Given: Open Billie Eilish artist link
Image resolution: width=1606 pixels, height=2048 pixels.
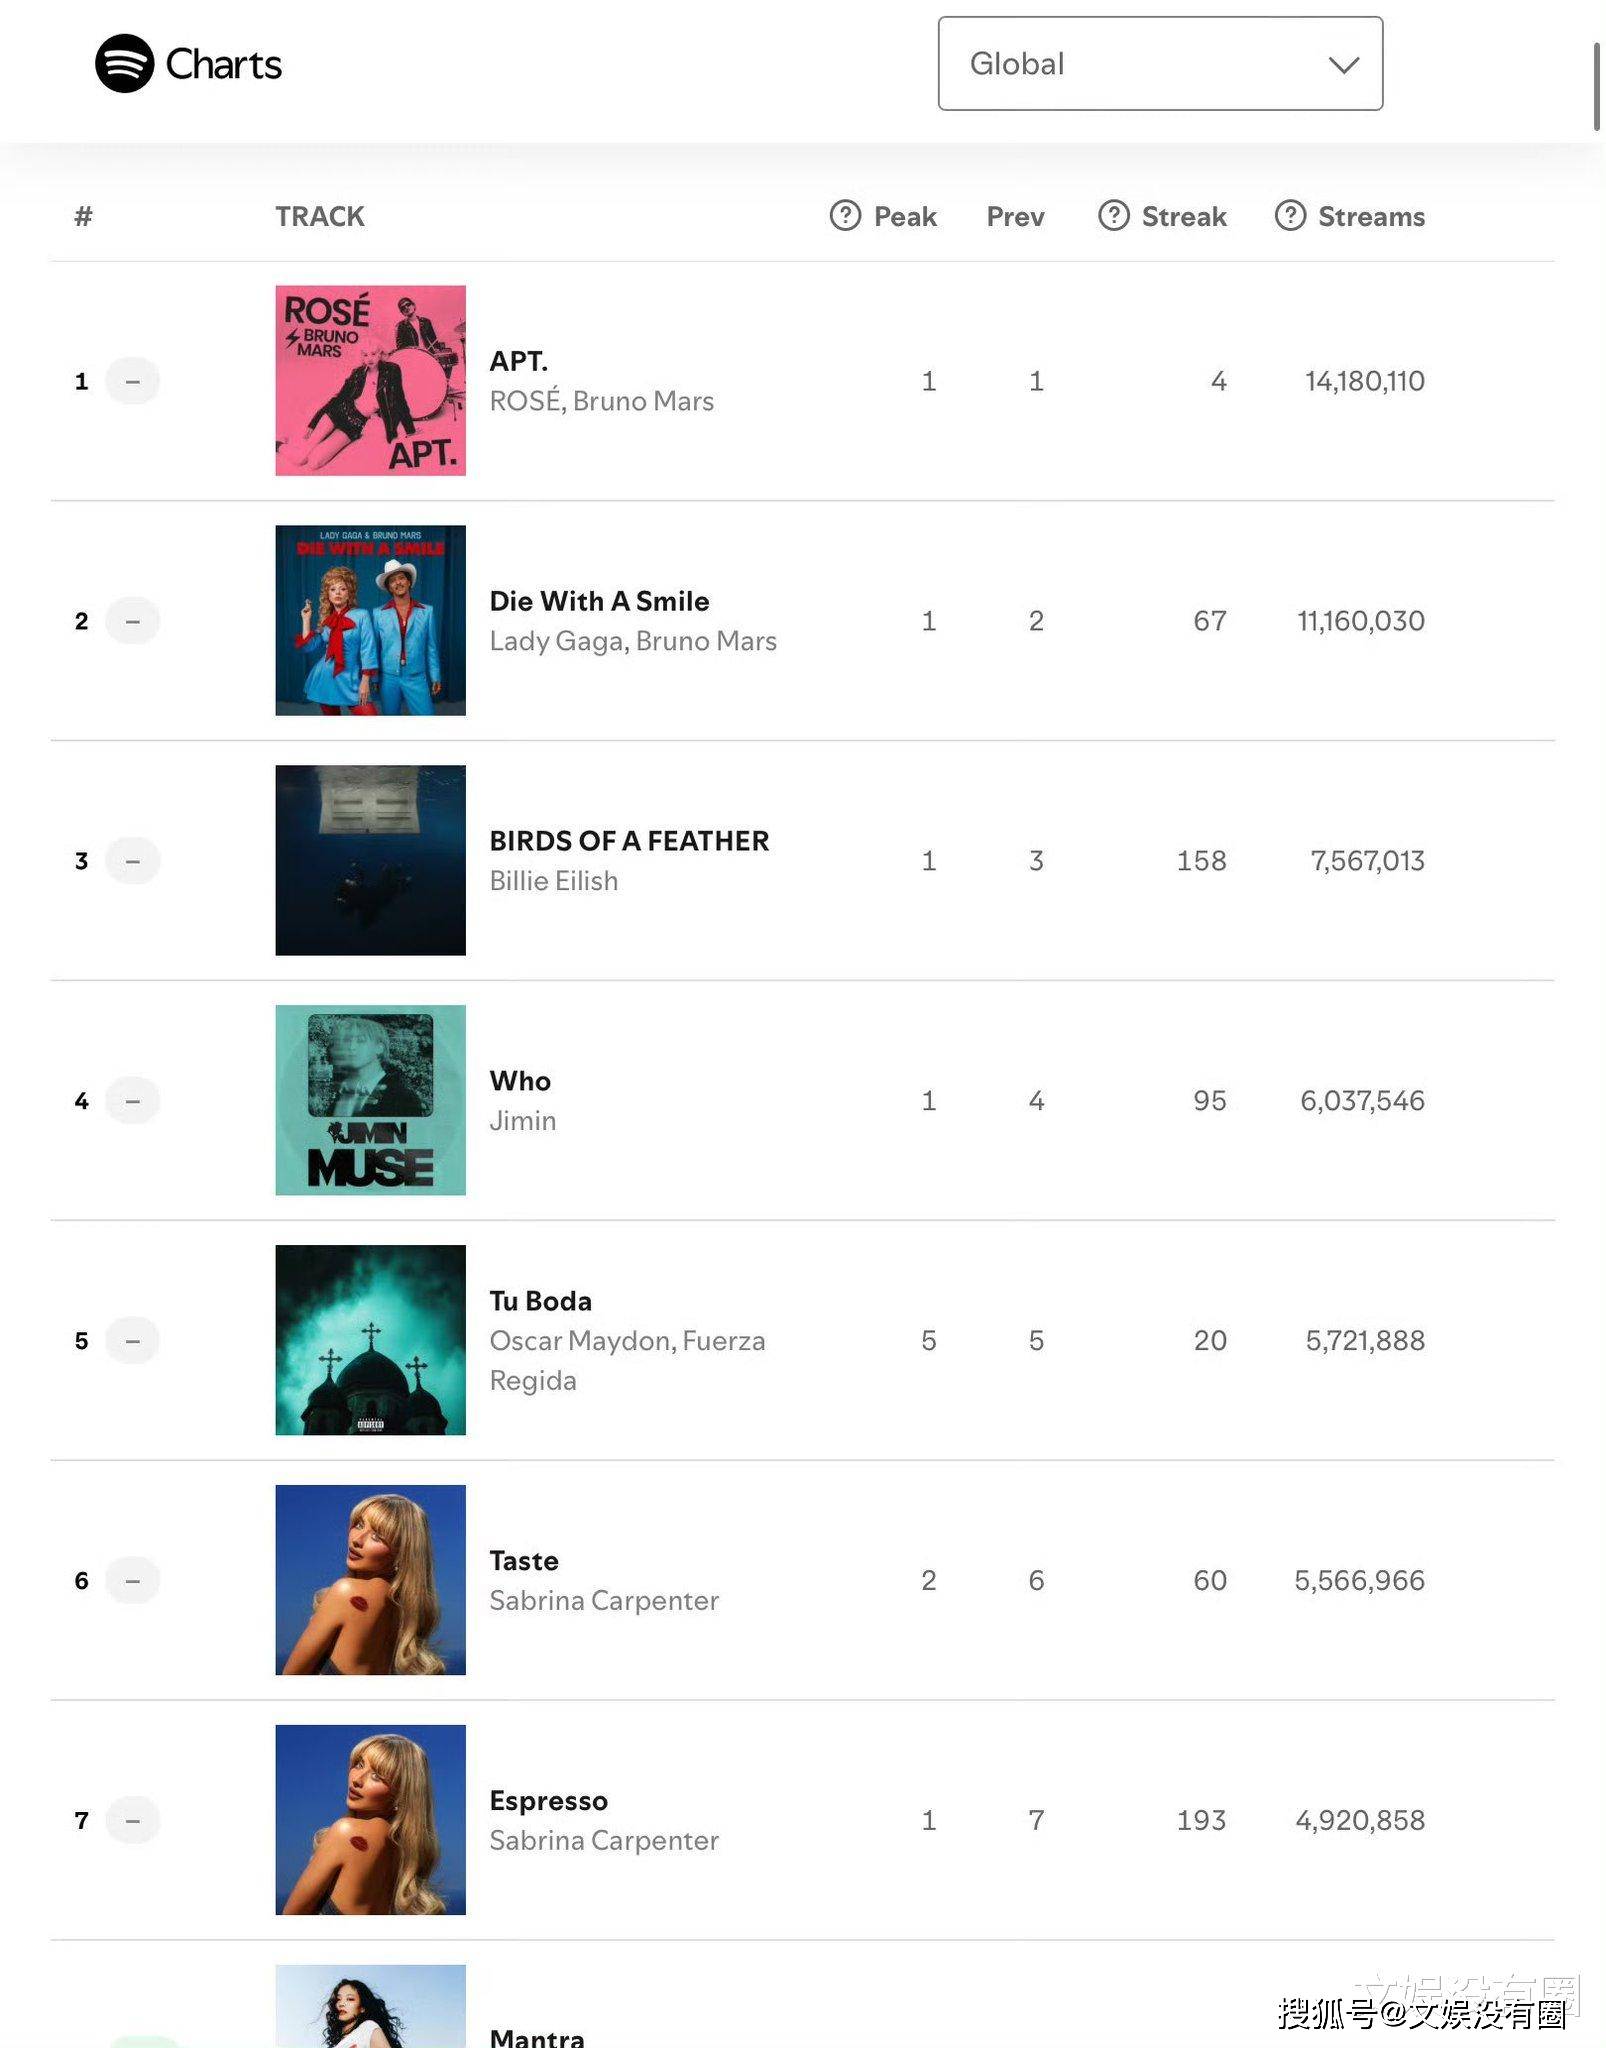Looking at the screenshot, I should pyautogui.click(x=553, y=881).
